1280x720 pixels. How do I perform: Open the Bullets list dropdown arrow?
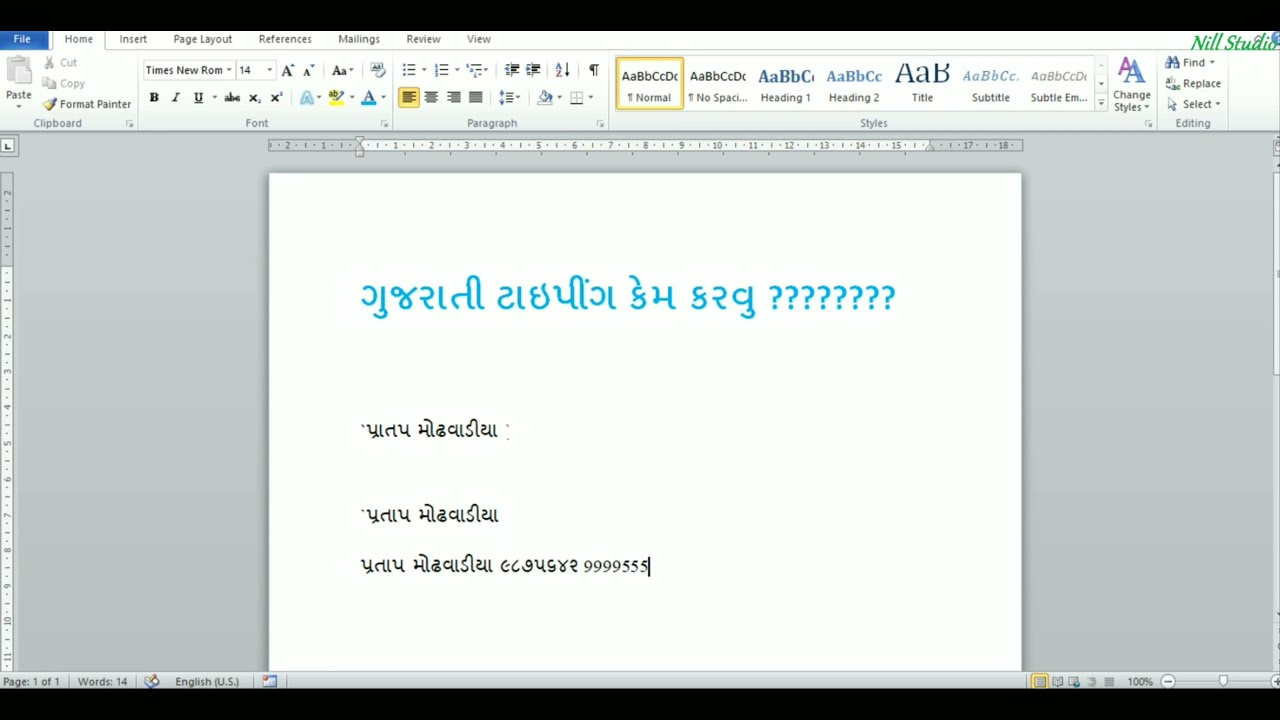click(424, 70)
